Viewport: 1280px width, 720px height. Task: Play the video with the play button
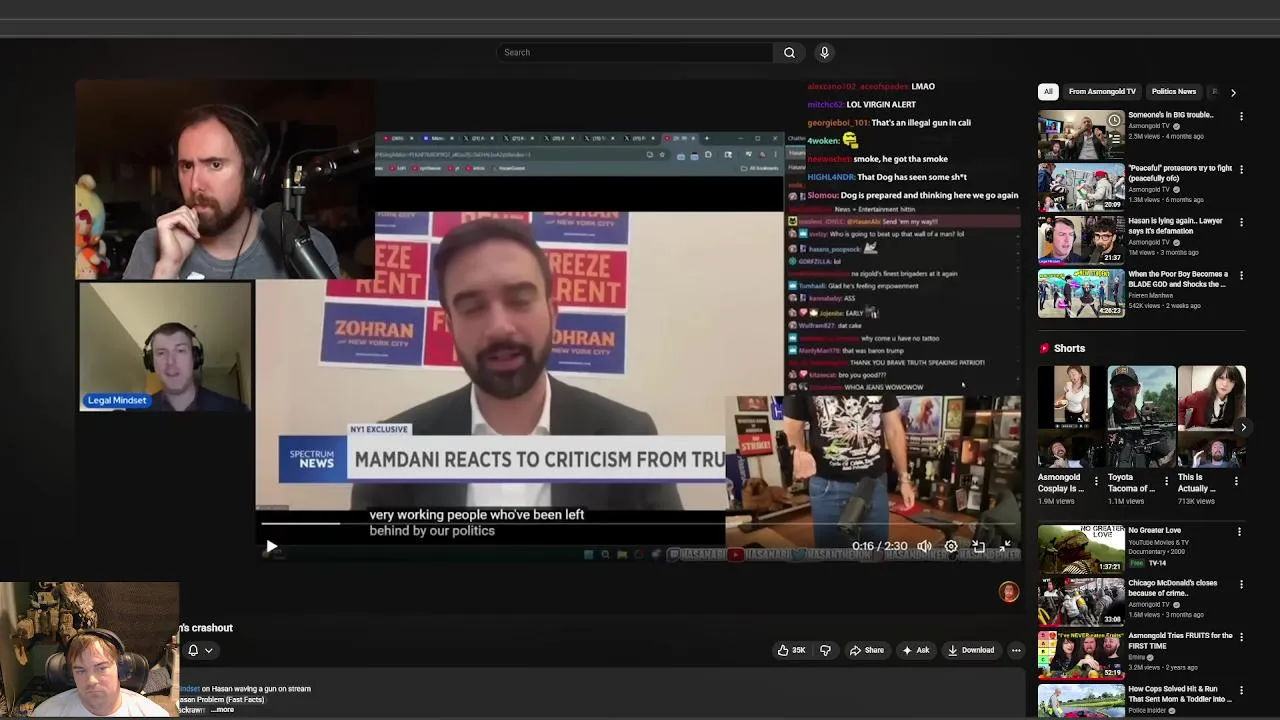click(271, 547)
